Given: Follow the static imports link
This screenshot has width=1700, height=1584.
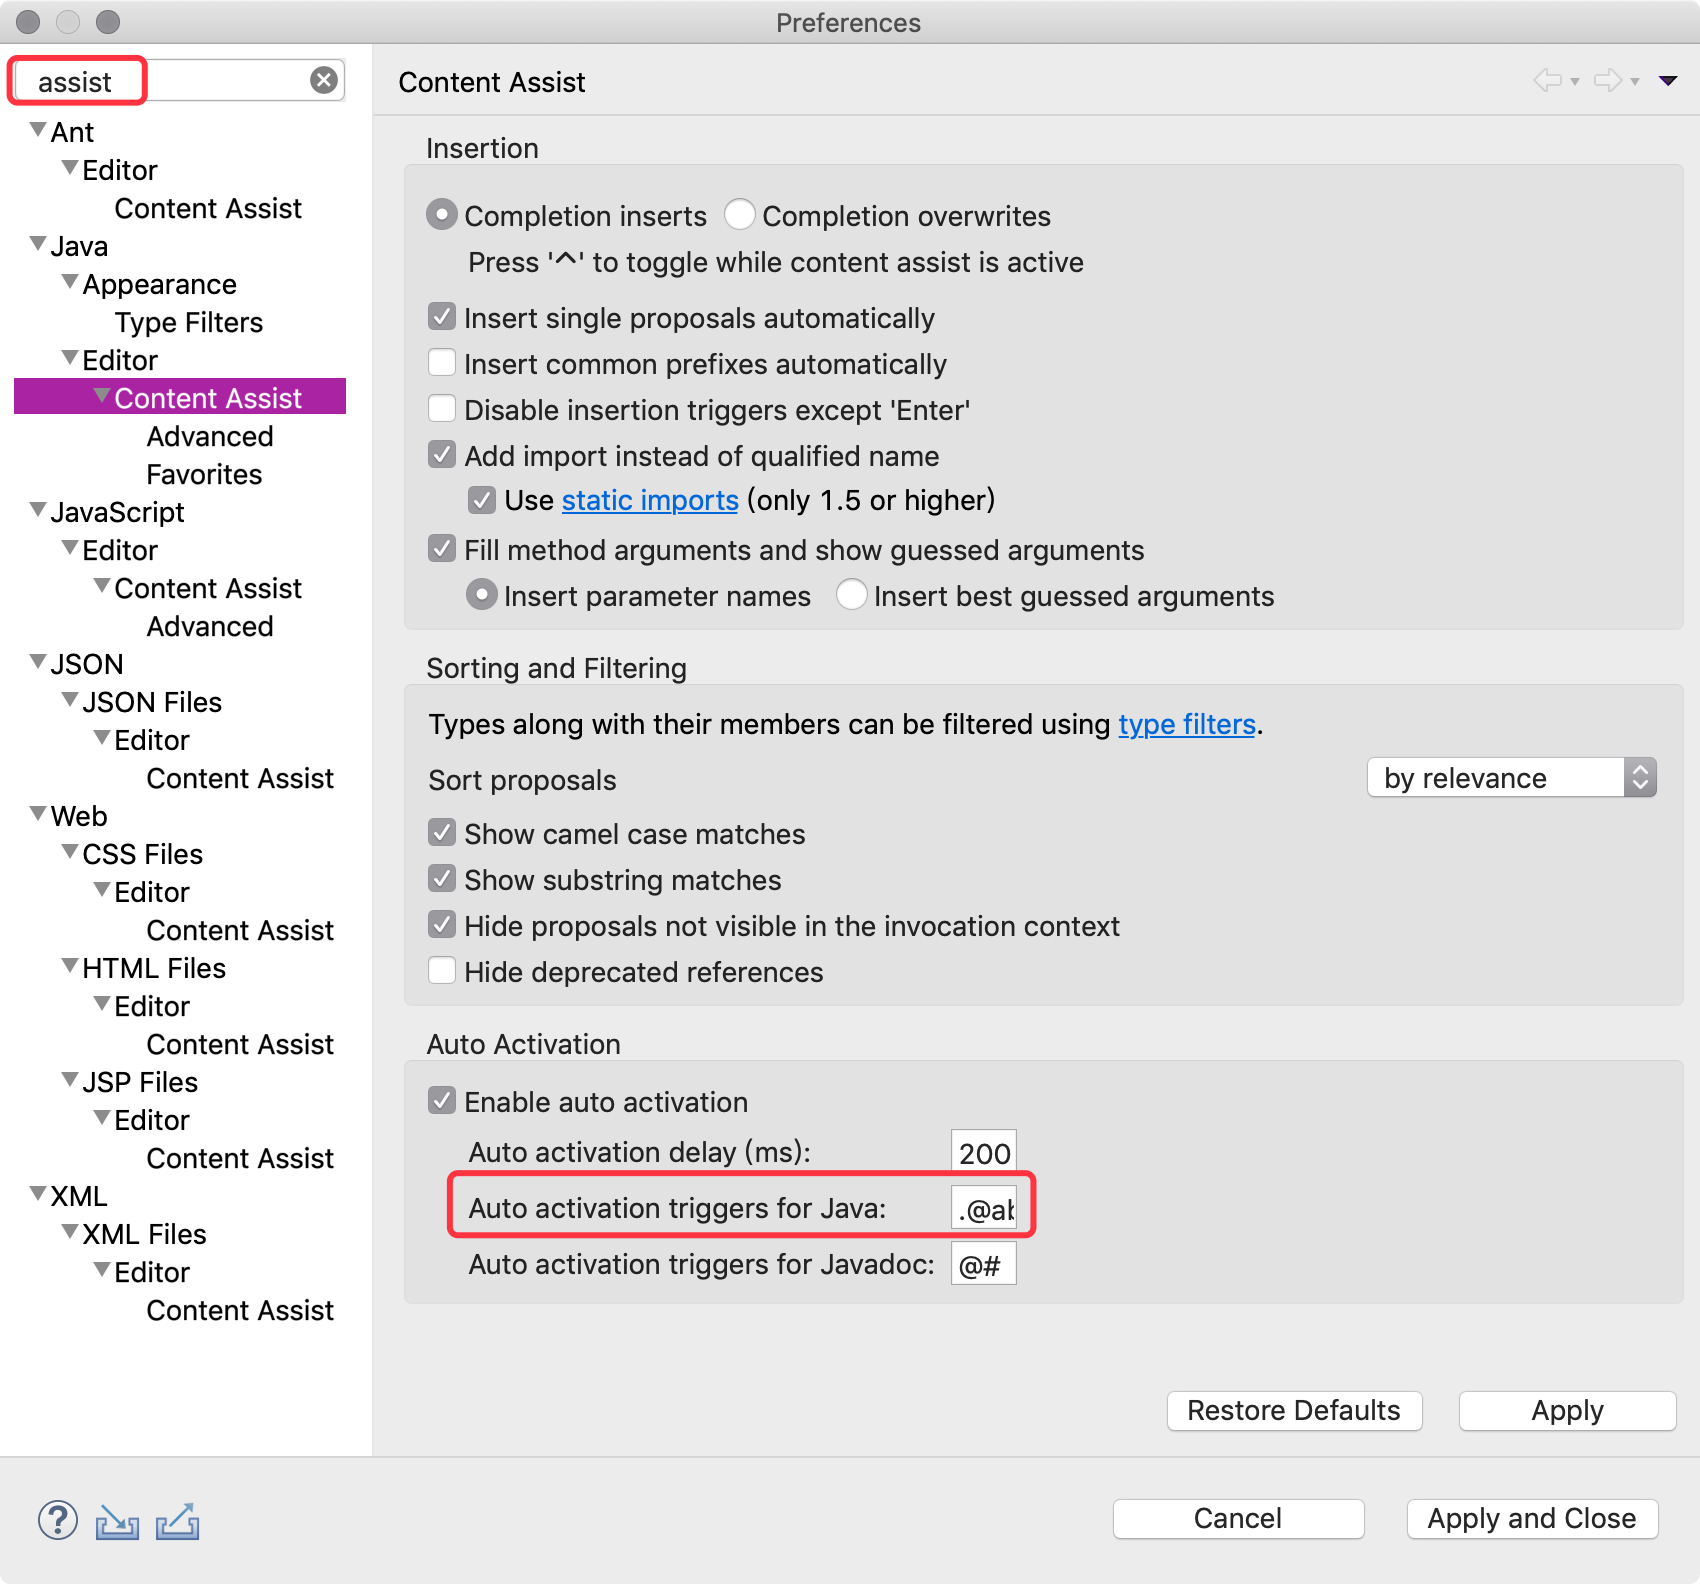Looking at the screenshot, I should pyautogui.click(x=650, y=500).
